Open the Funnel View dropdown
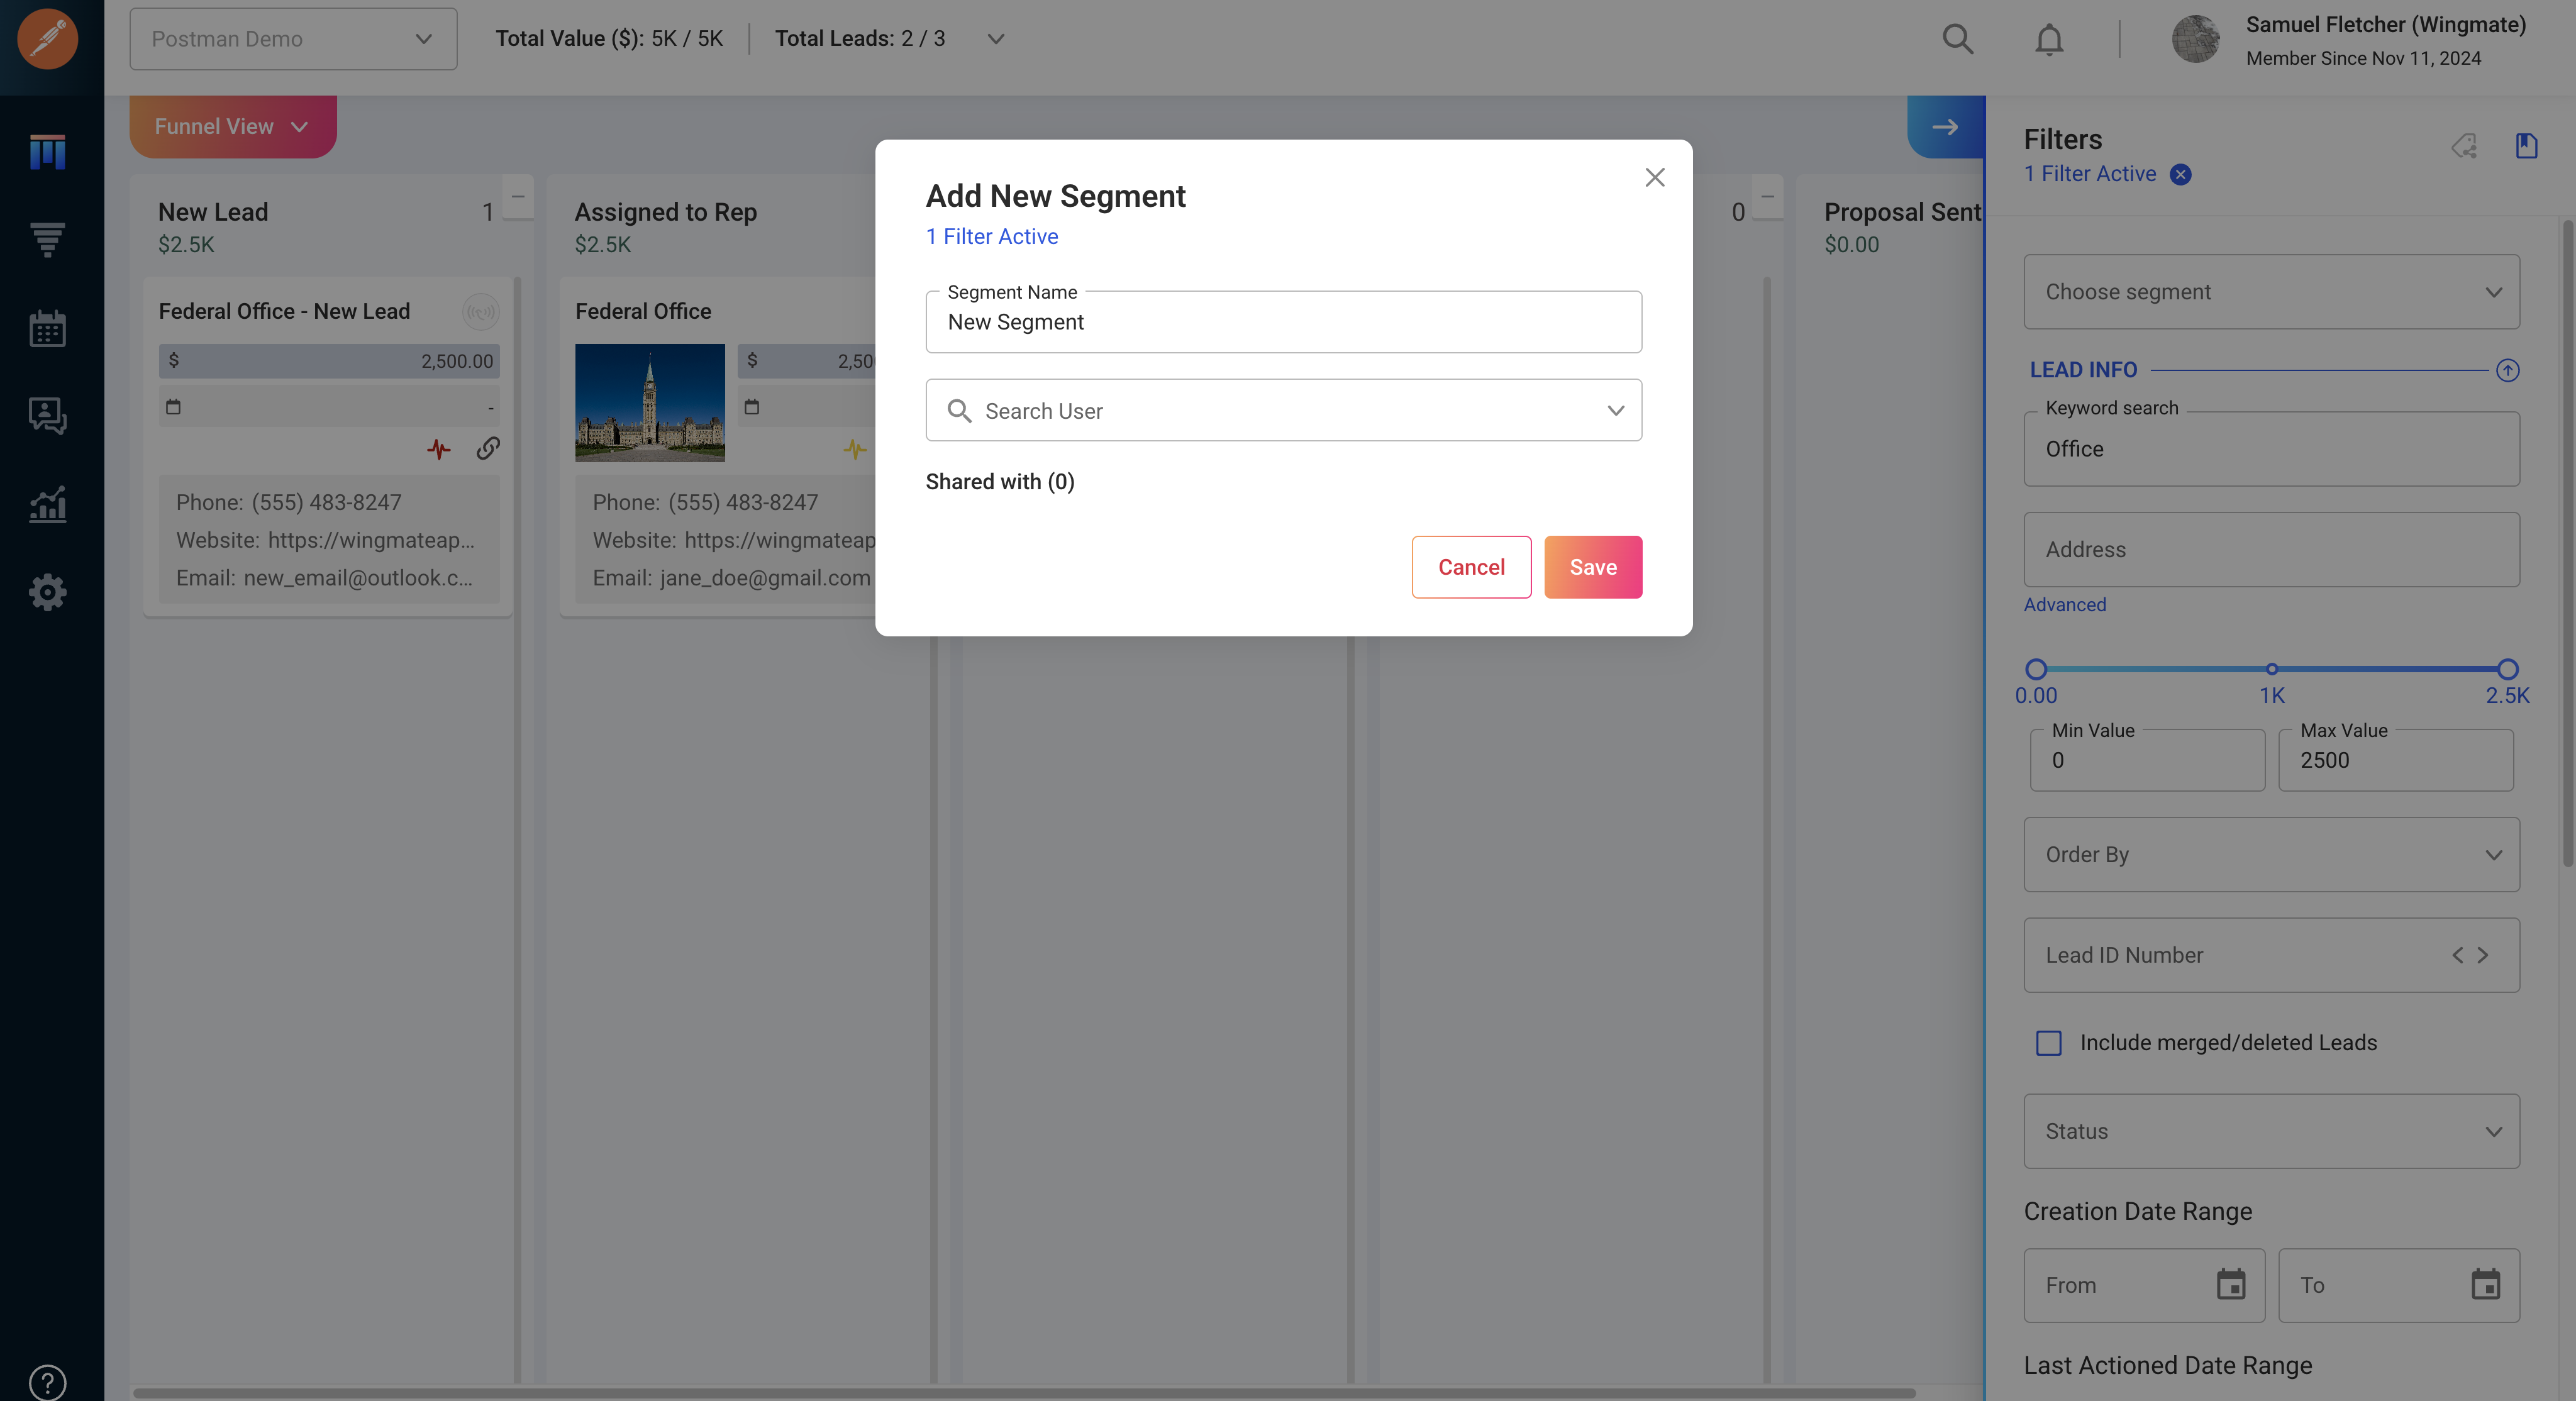The height and width of the screenshot is (1401, 2576). coord(232,127)
